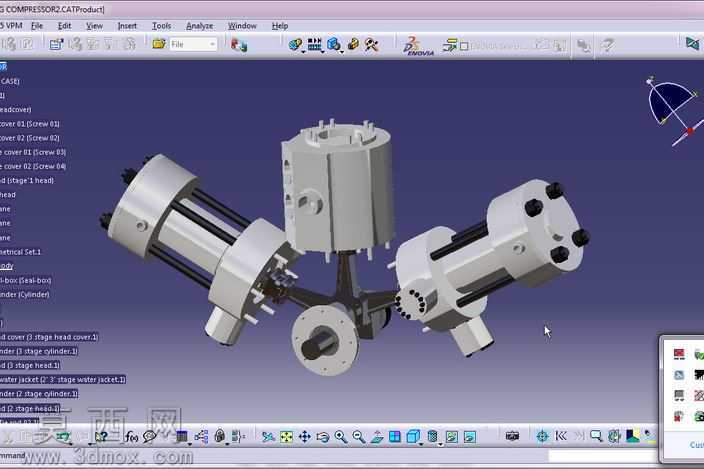Click the blue-green gear assembly icon

pyautogui.click(x=295, y=44)
